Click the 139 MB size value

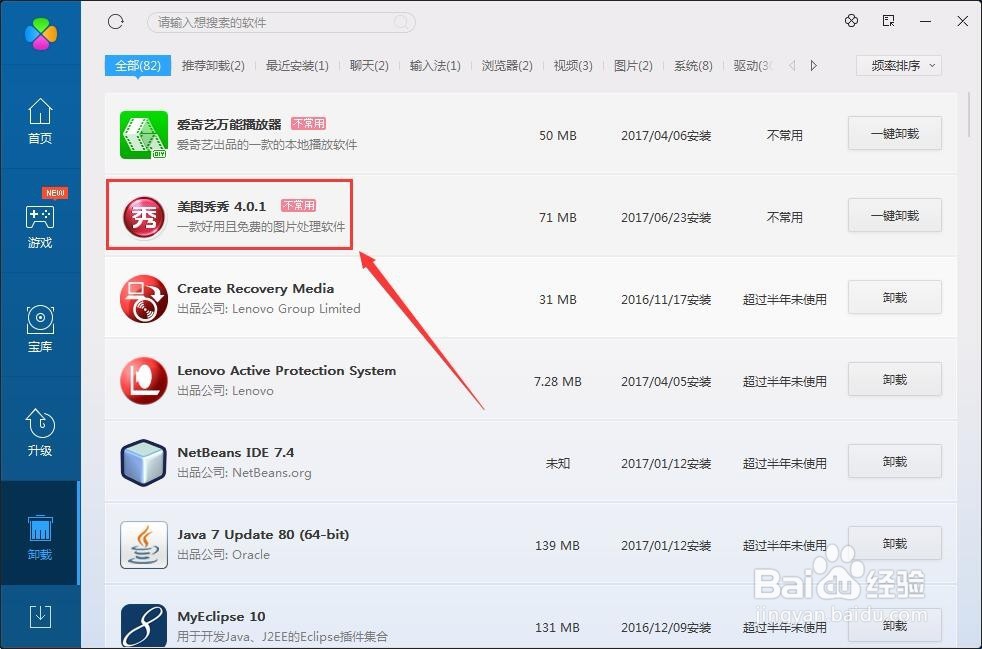pos(557,546)
